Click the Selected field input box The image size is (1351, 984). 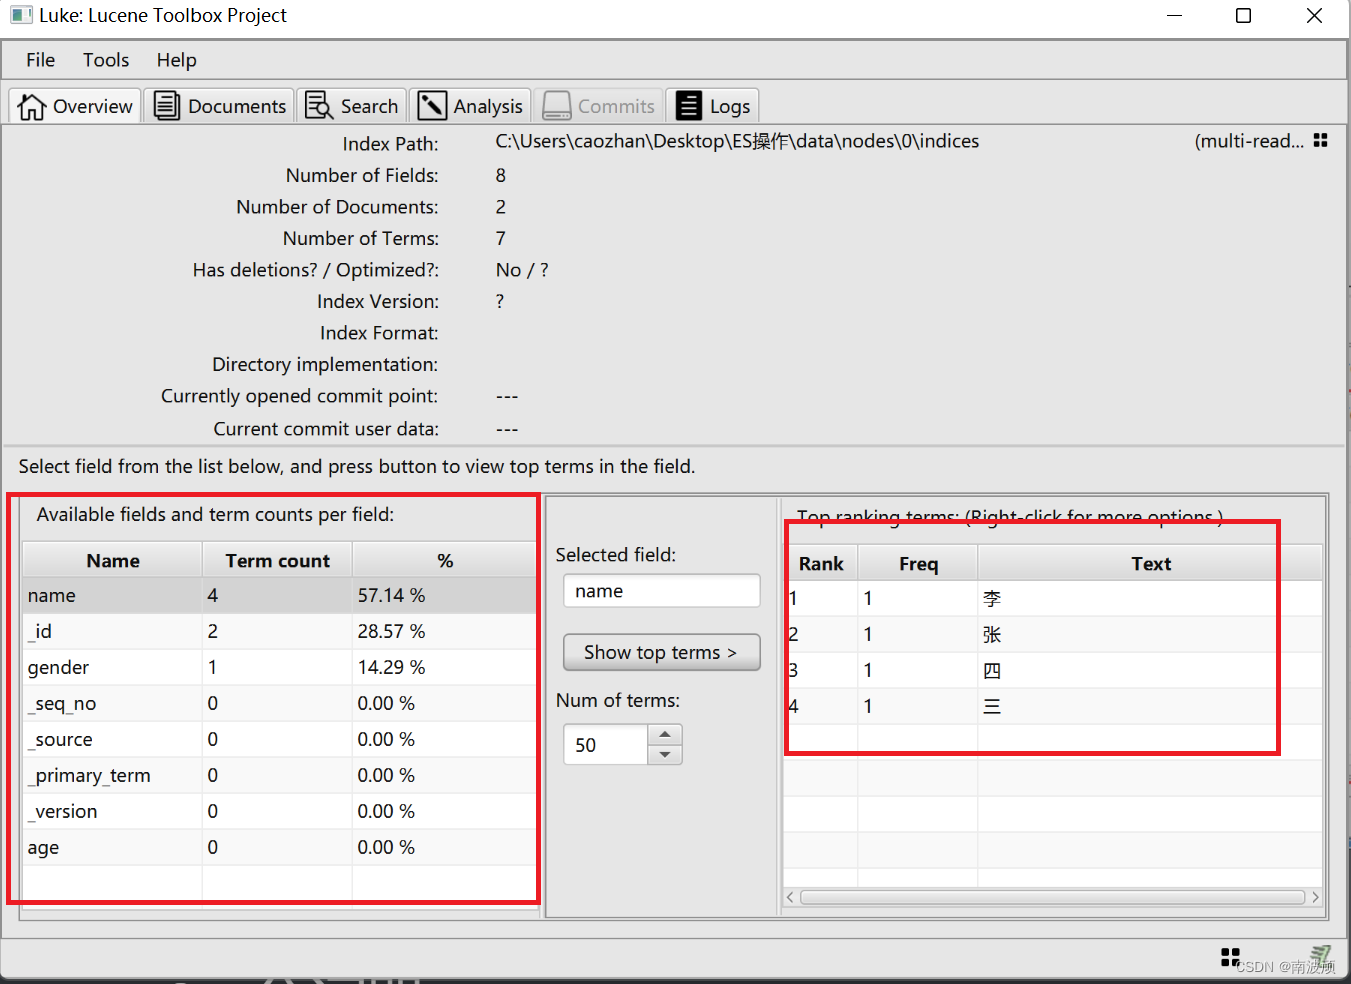pyautogui.click(x=661, y=591)
